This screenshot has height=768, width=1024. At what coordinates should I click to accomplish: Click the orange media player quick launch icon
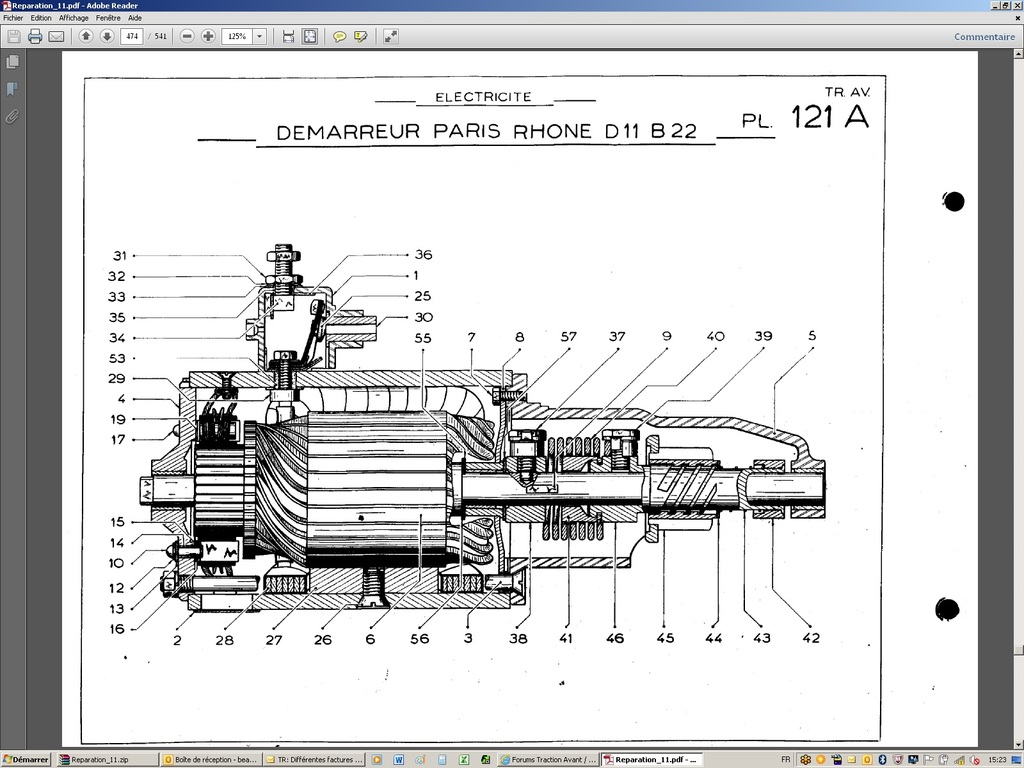[377, 760]
